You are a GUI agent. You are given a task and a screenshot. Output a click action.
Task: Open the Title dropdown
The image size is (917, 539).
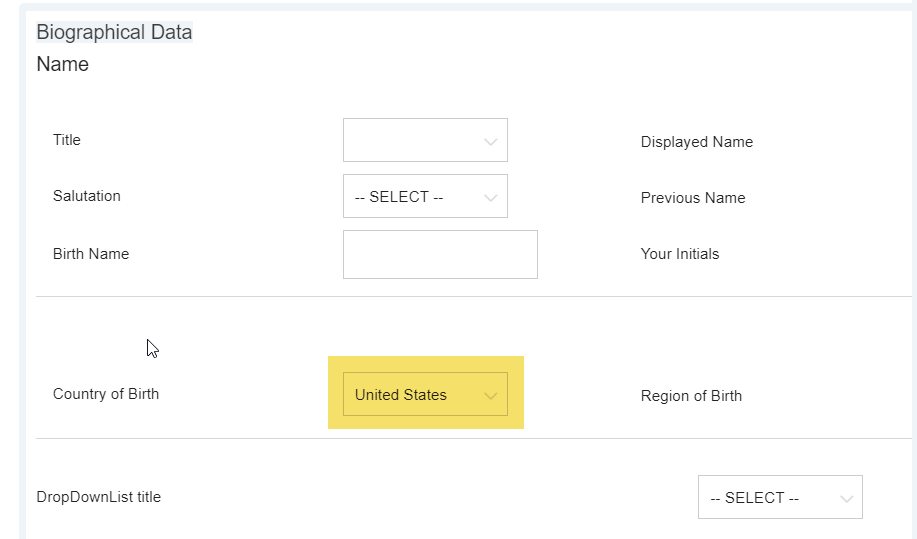(x=425, y=140)
